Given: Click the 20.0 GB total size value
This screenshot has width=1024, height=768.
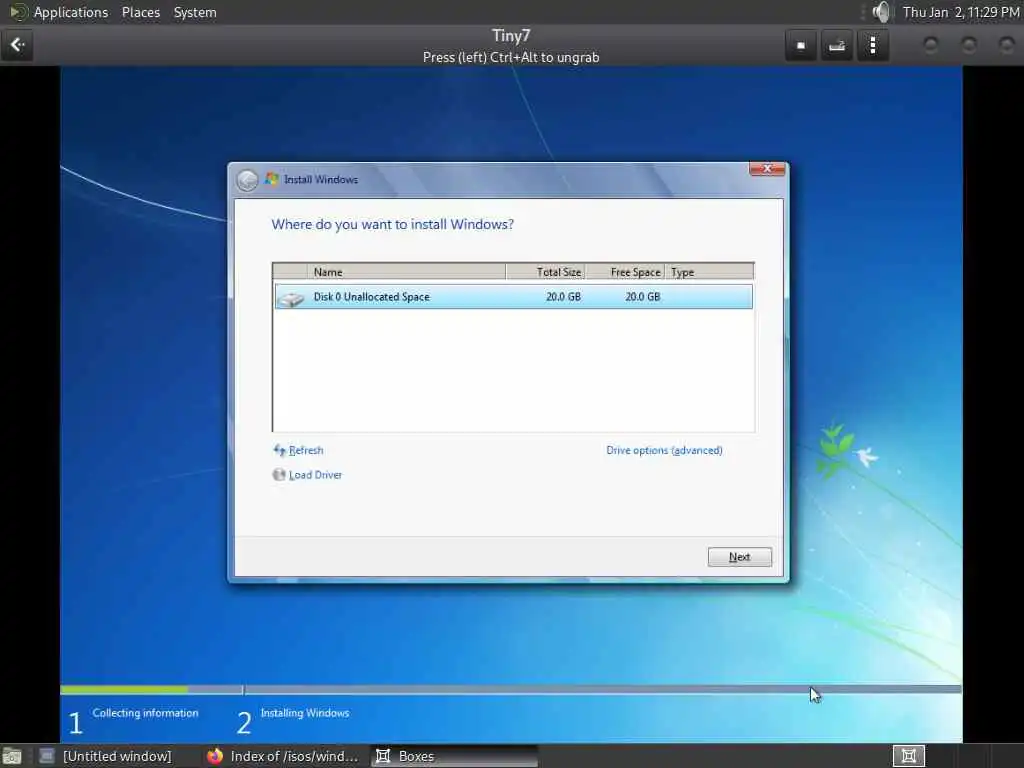Looking at the screenshot, I should [563, 296].
